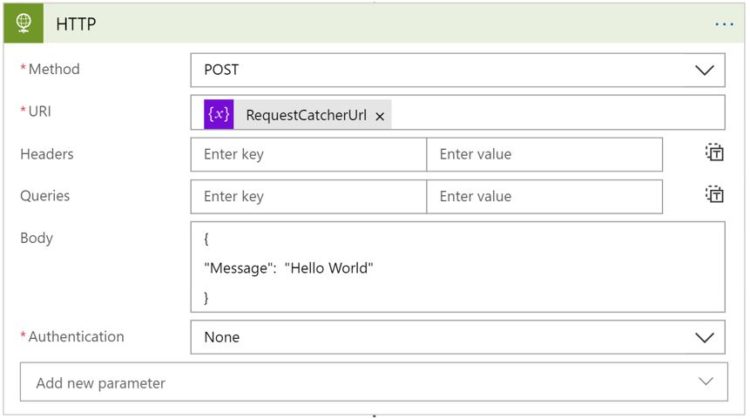The width and height of the screenshot is (750, 419).
Task: Select the RequestCatcherUrl token text
Action: (x=306, y=115)
